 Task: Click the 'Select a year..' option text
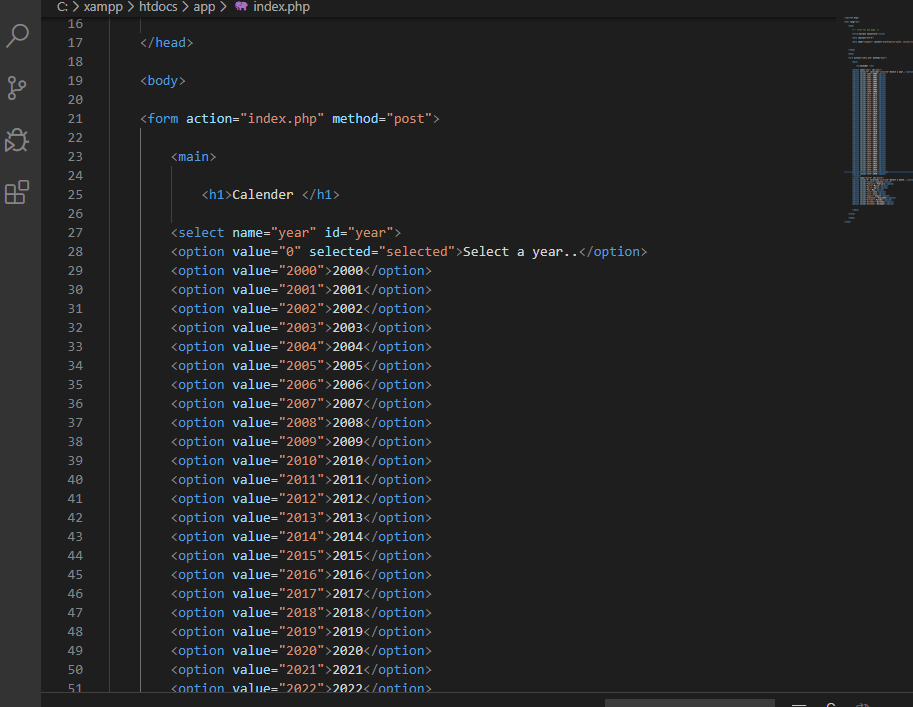pos(521,252)
